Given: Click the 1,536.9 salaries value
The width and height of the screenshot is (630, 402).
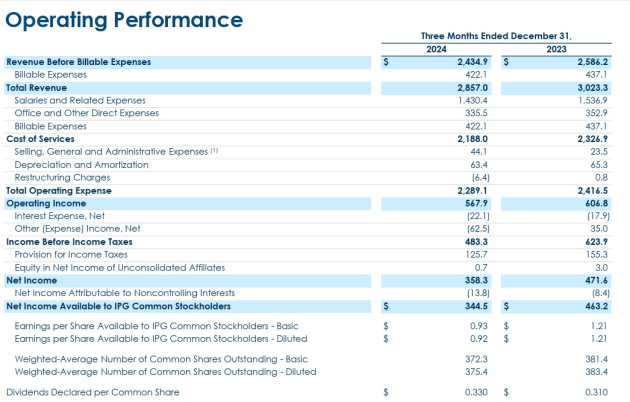Looking at the screenshot, I should coord(593,100).
